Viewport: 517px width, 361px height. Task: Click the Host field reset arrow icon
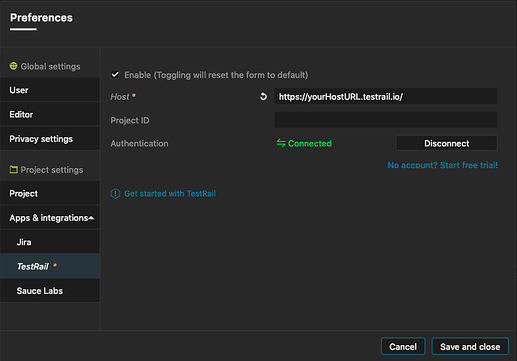[x=263, y=97]
